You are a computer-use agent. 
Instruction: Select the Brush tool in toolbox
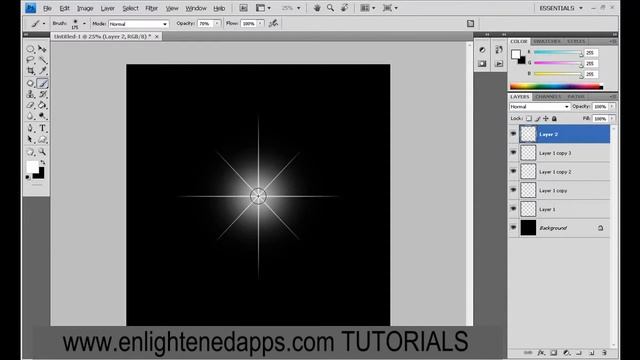(x=42, y=83)
